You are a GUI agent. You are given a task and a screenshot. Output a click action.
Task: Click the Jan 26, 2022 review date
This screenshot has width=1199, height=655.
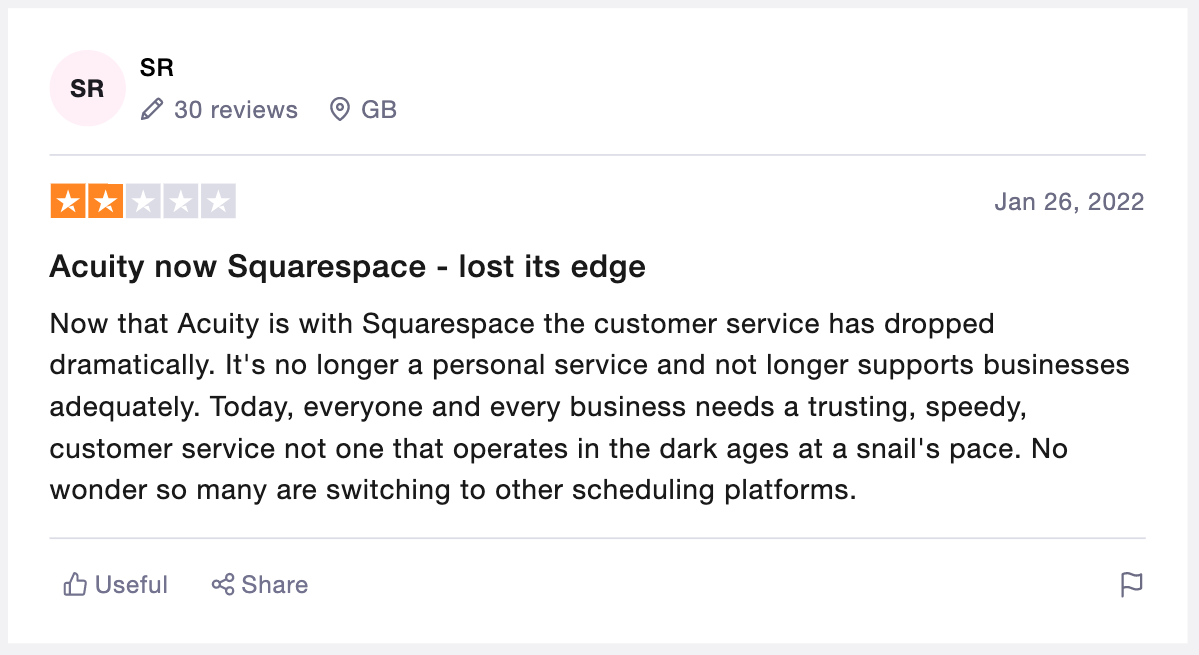[x=1069, y=202]
